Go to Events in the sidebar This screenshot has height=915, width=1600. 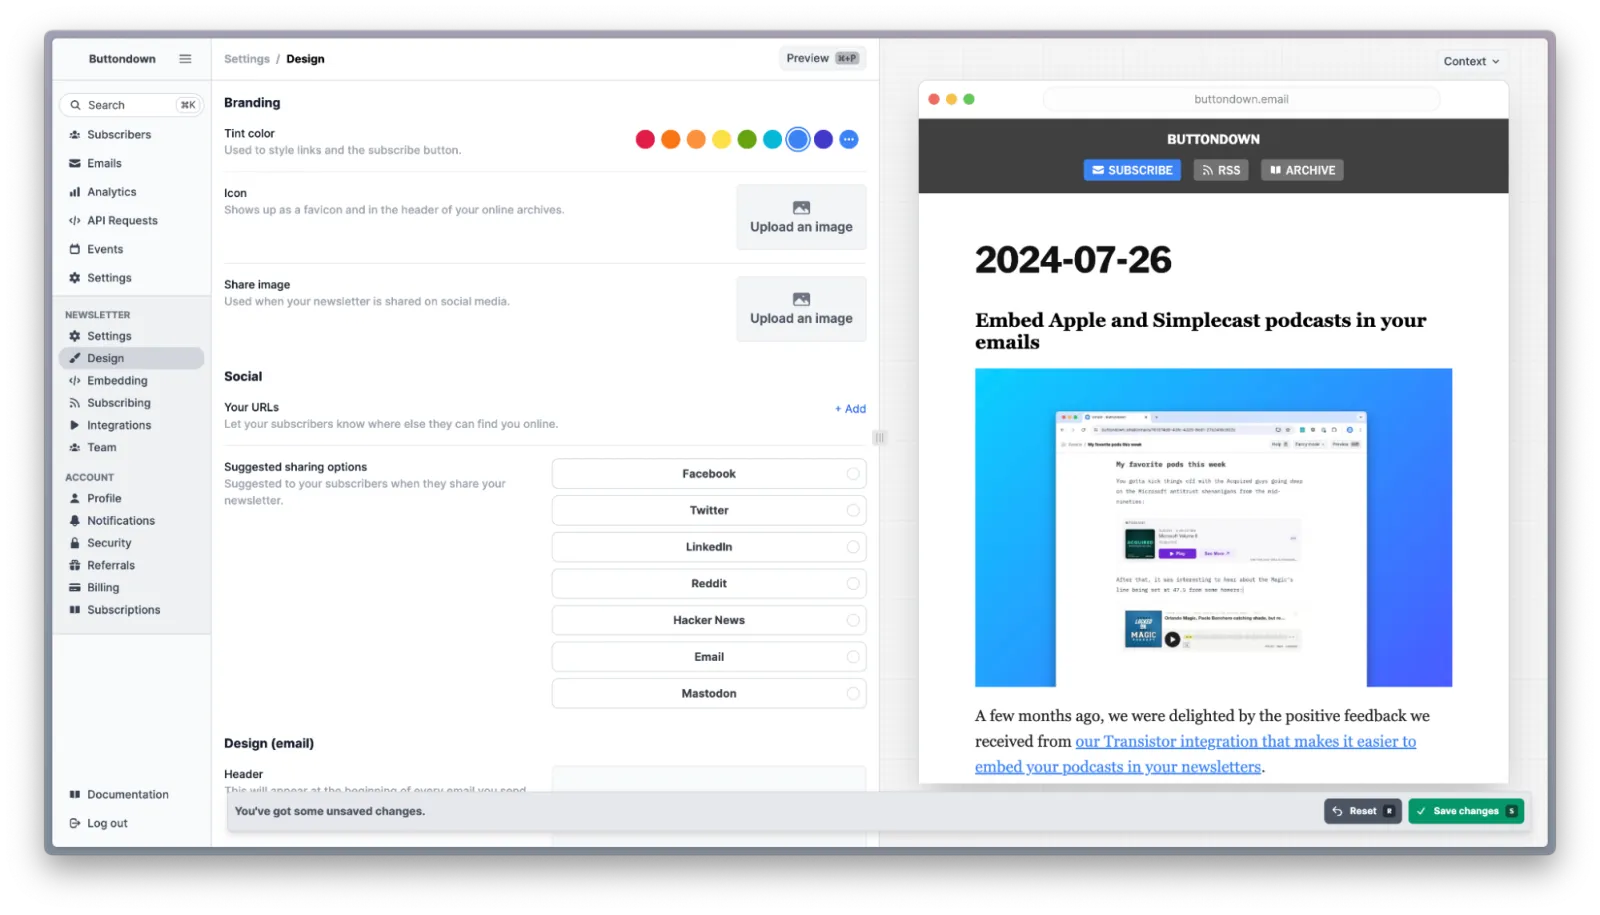click(x=104, y=249)
